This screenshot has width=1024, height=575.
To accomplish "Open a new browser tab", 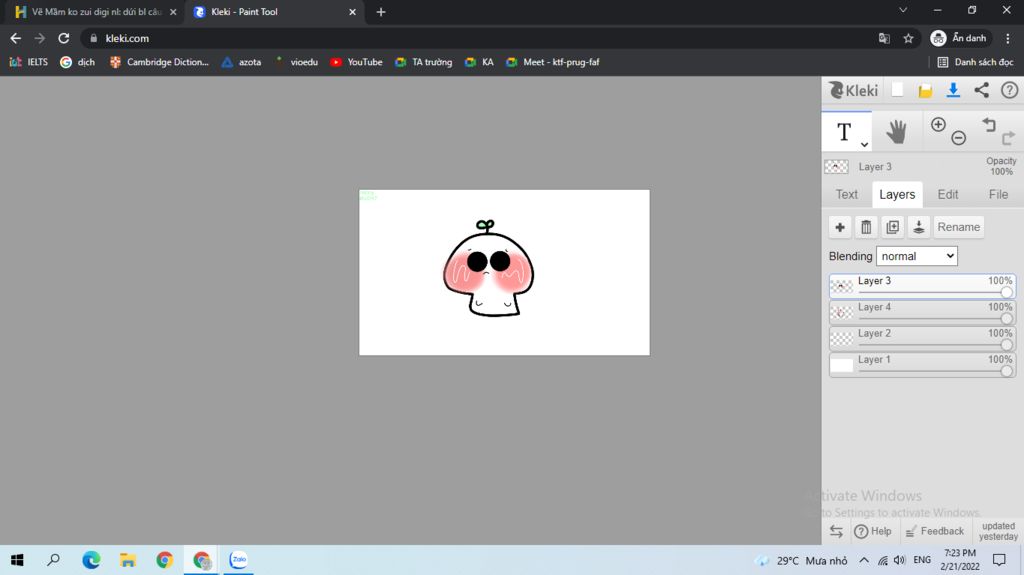I will (x=381, y=12).
